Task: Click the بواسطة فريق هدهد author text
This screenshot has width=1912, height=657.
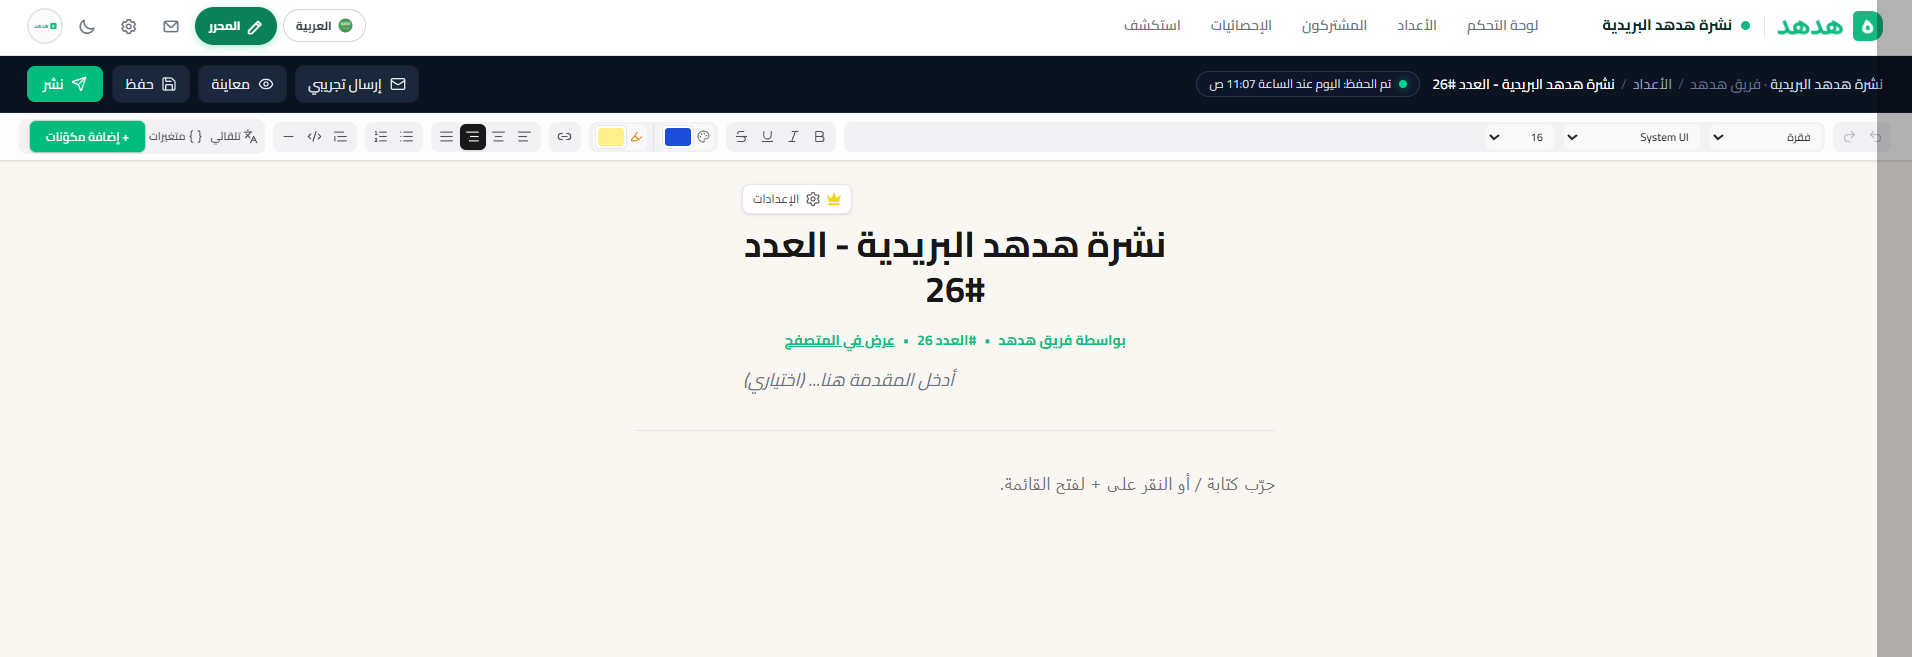Action: [x=1061, y=341]
